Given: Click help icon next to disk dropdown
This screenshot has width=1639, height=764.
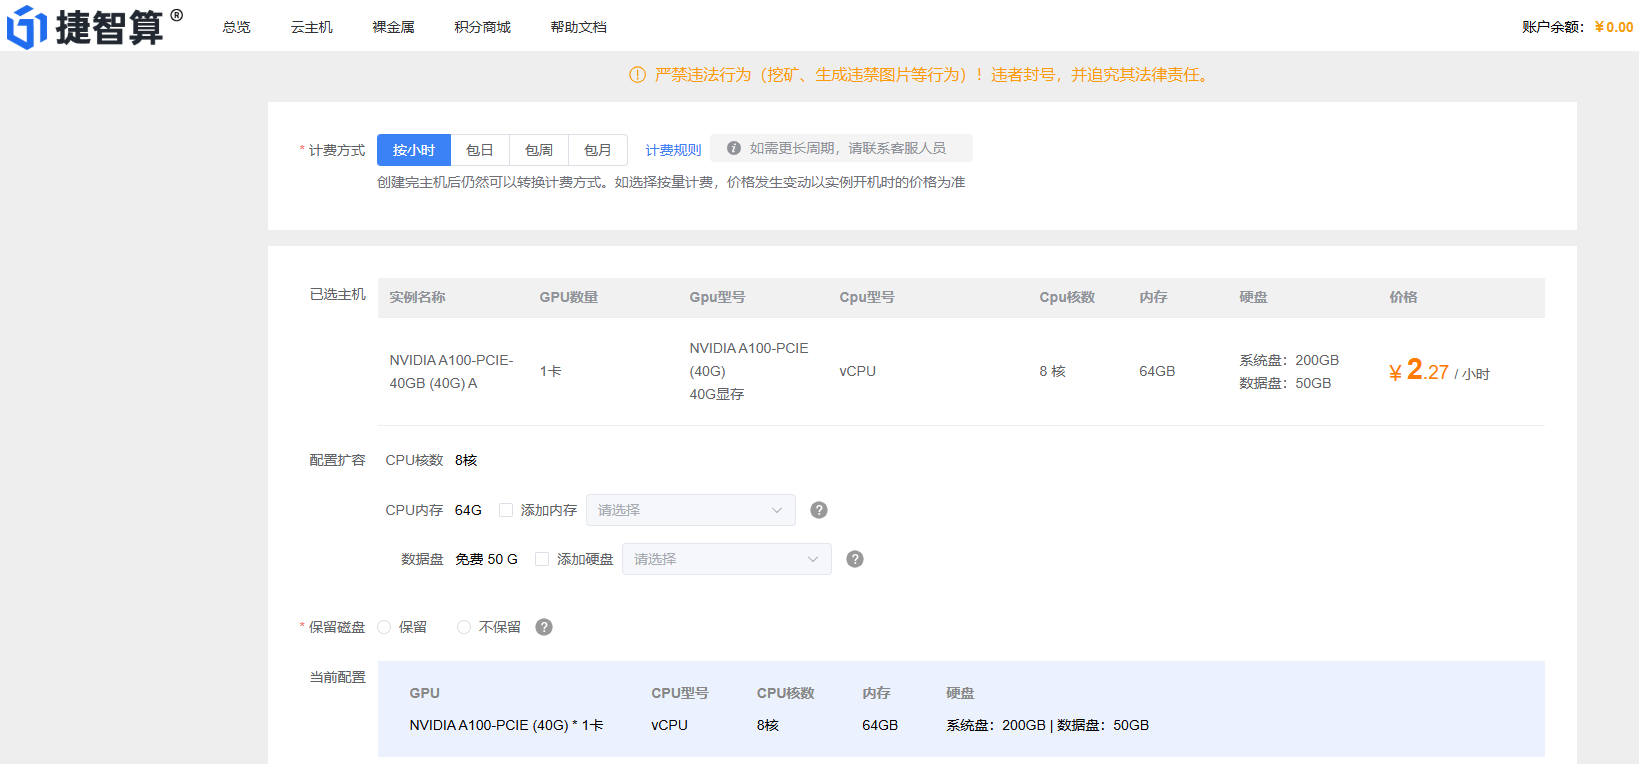Looking at the screenshot, I should (855, 559).
